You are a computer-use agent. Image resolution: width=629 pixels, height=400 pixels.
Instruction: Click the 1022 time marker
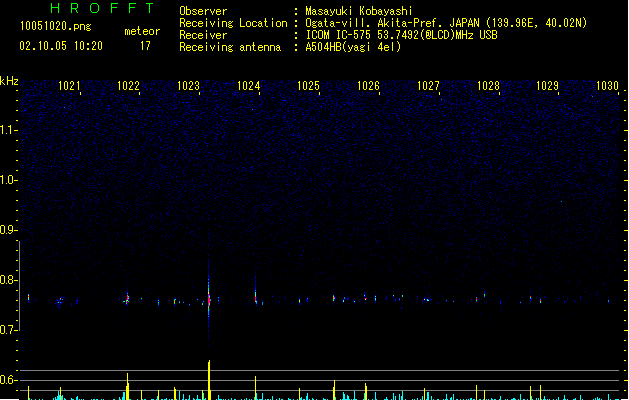(x=128, y=86)
